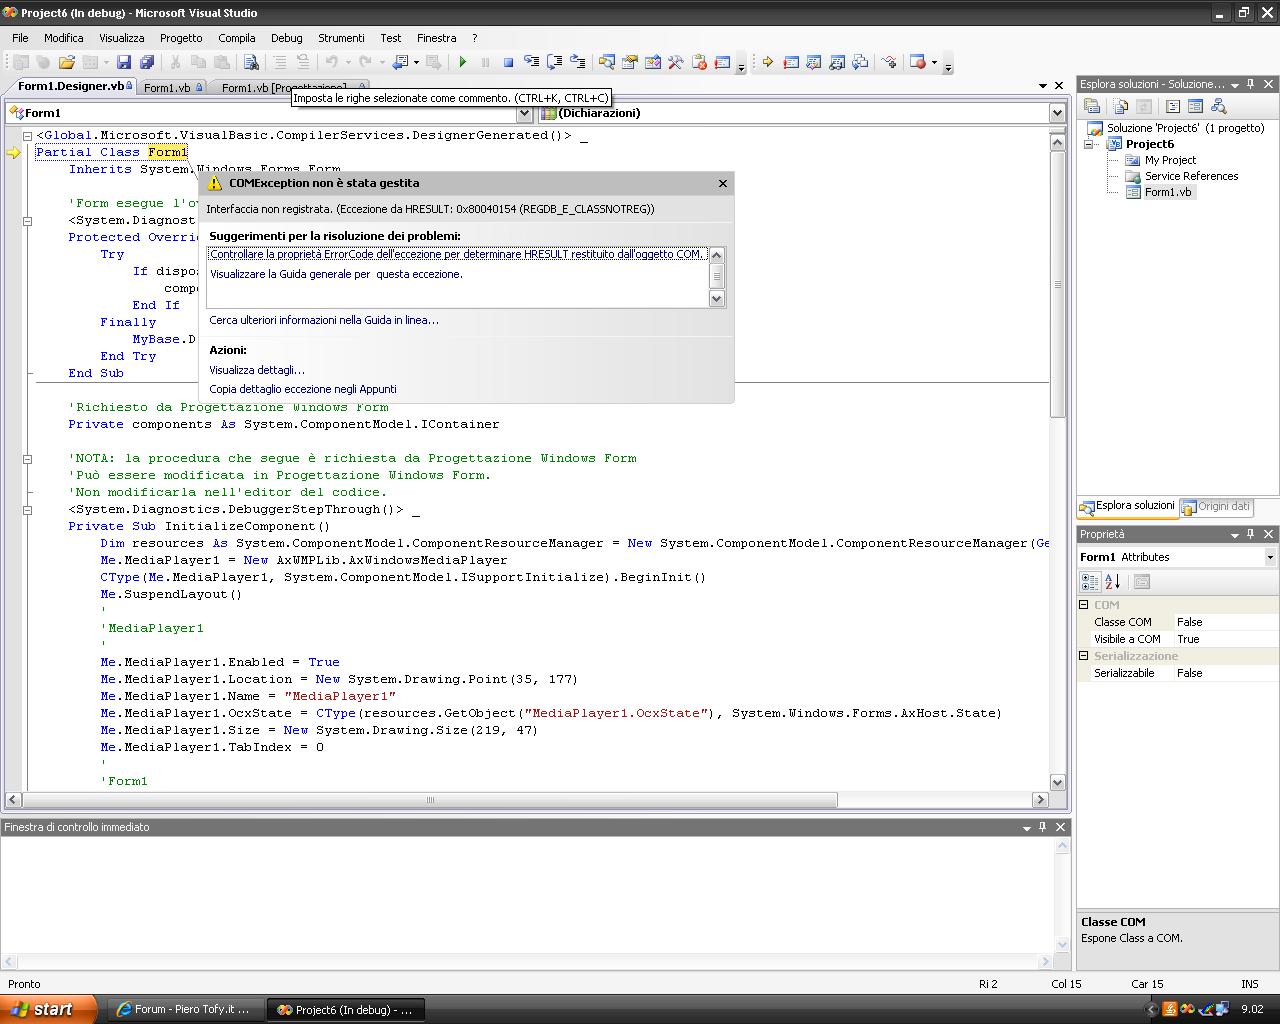The image size is (1280, 1024).
Task: Click the ErrorCode property suggestion link
Action: [456, 254]
